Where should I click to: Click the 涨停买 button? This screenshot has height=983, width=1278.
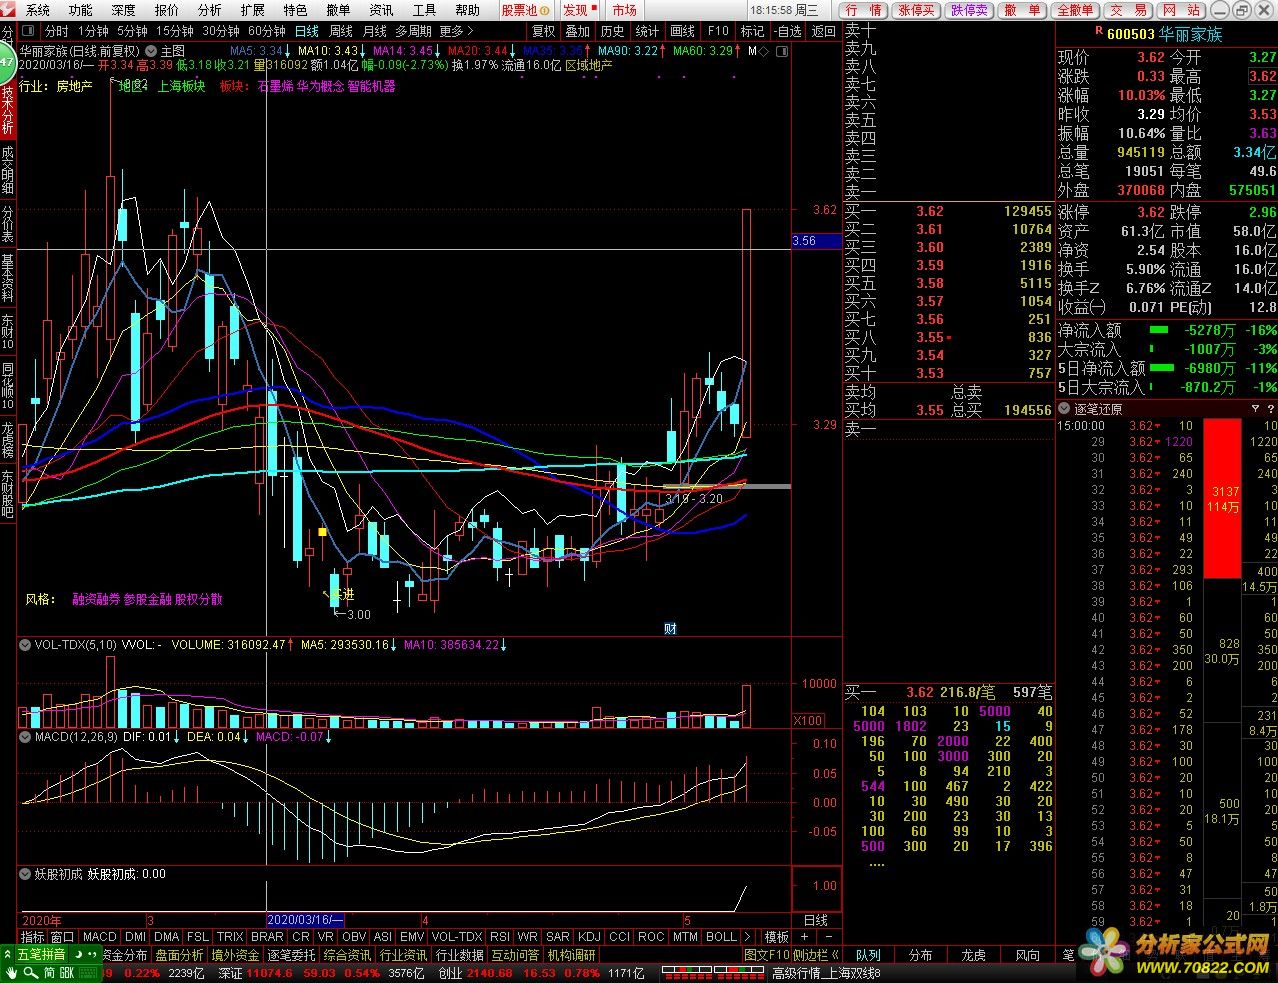click(x=916, y=10)
